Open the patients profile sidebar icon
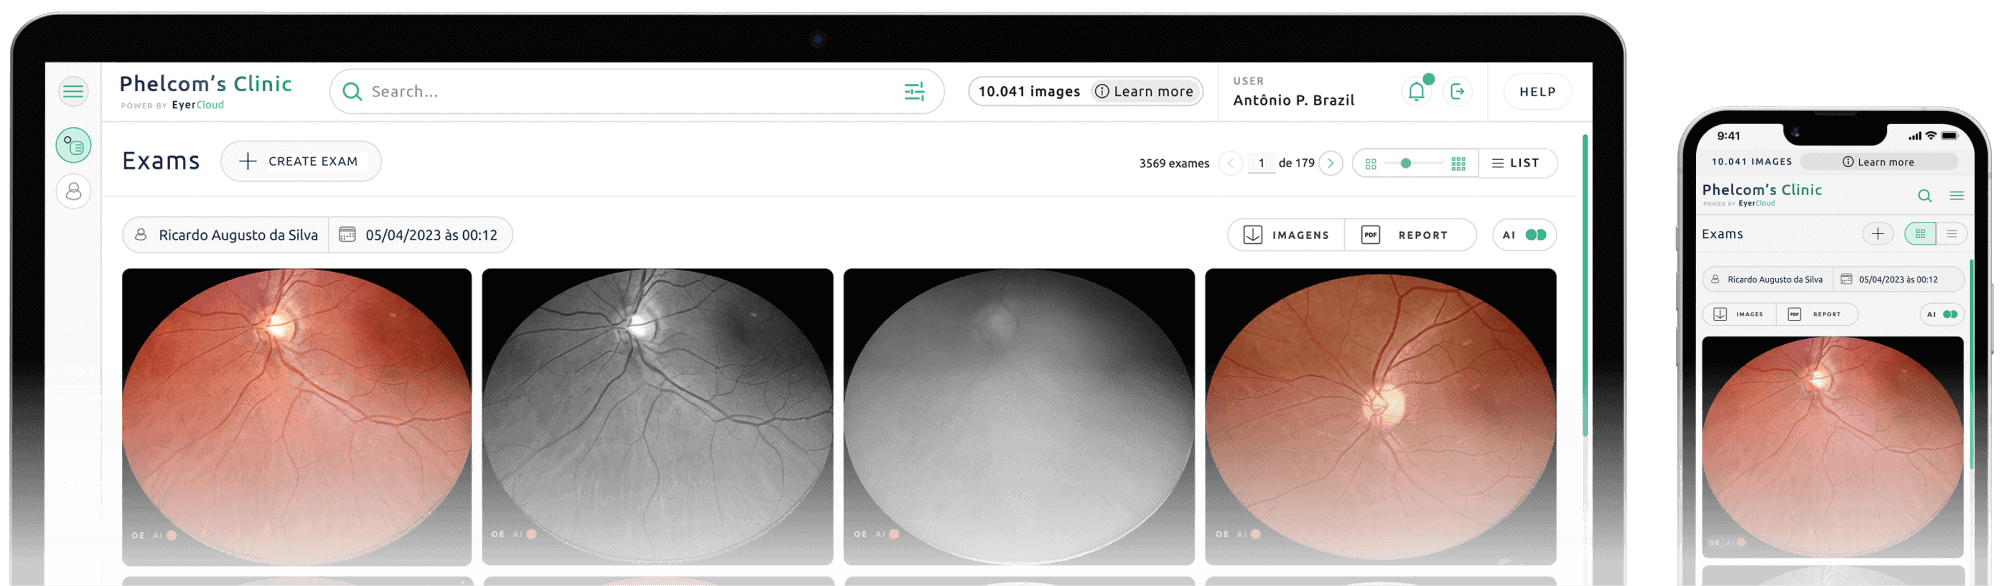The image size is (2004, 586). point(73,191)
